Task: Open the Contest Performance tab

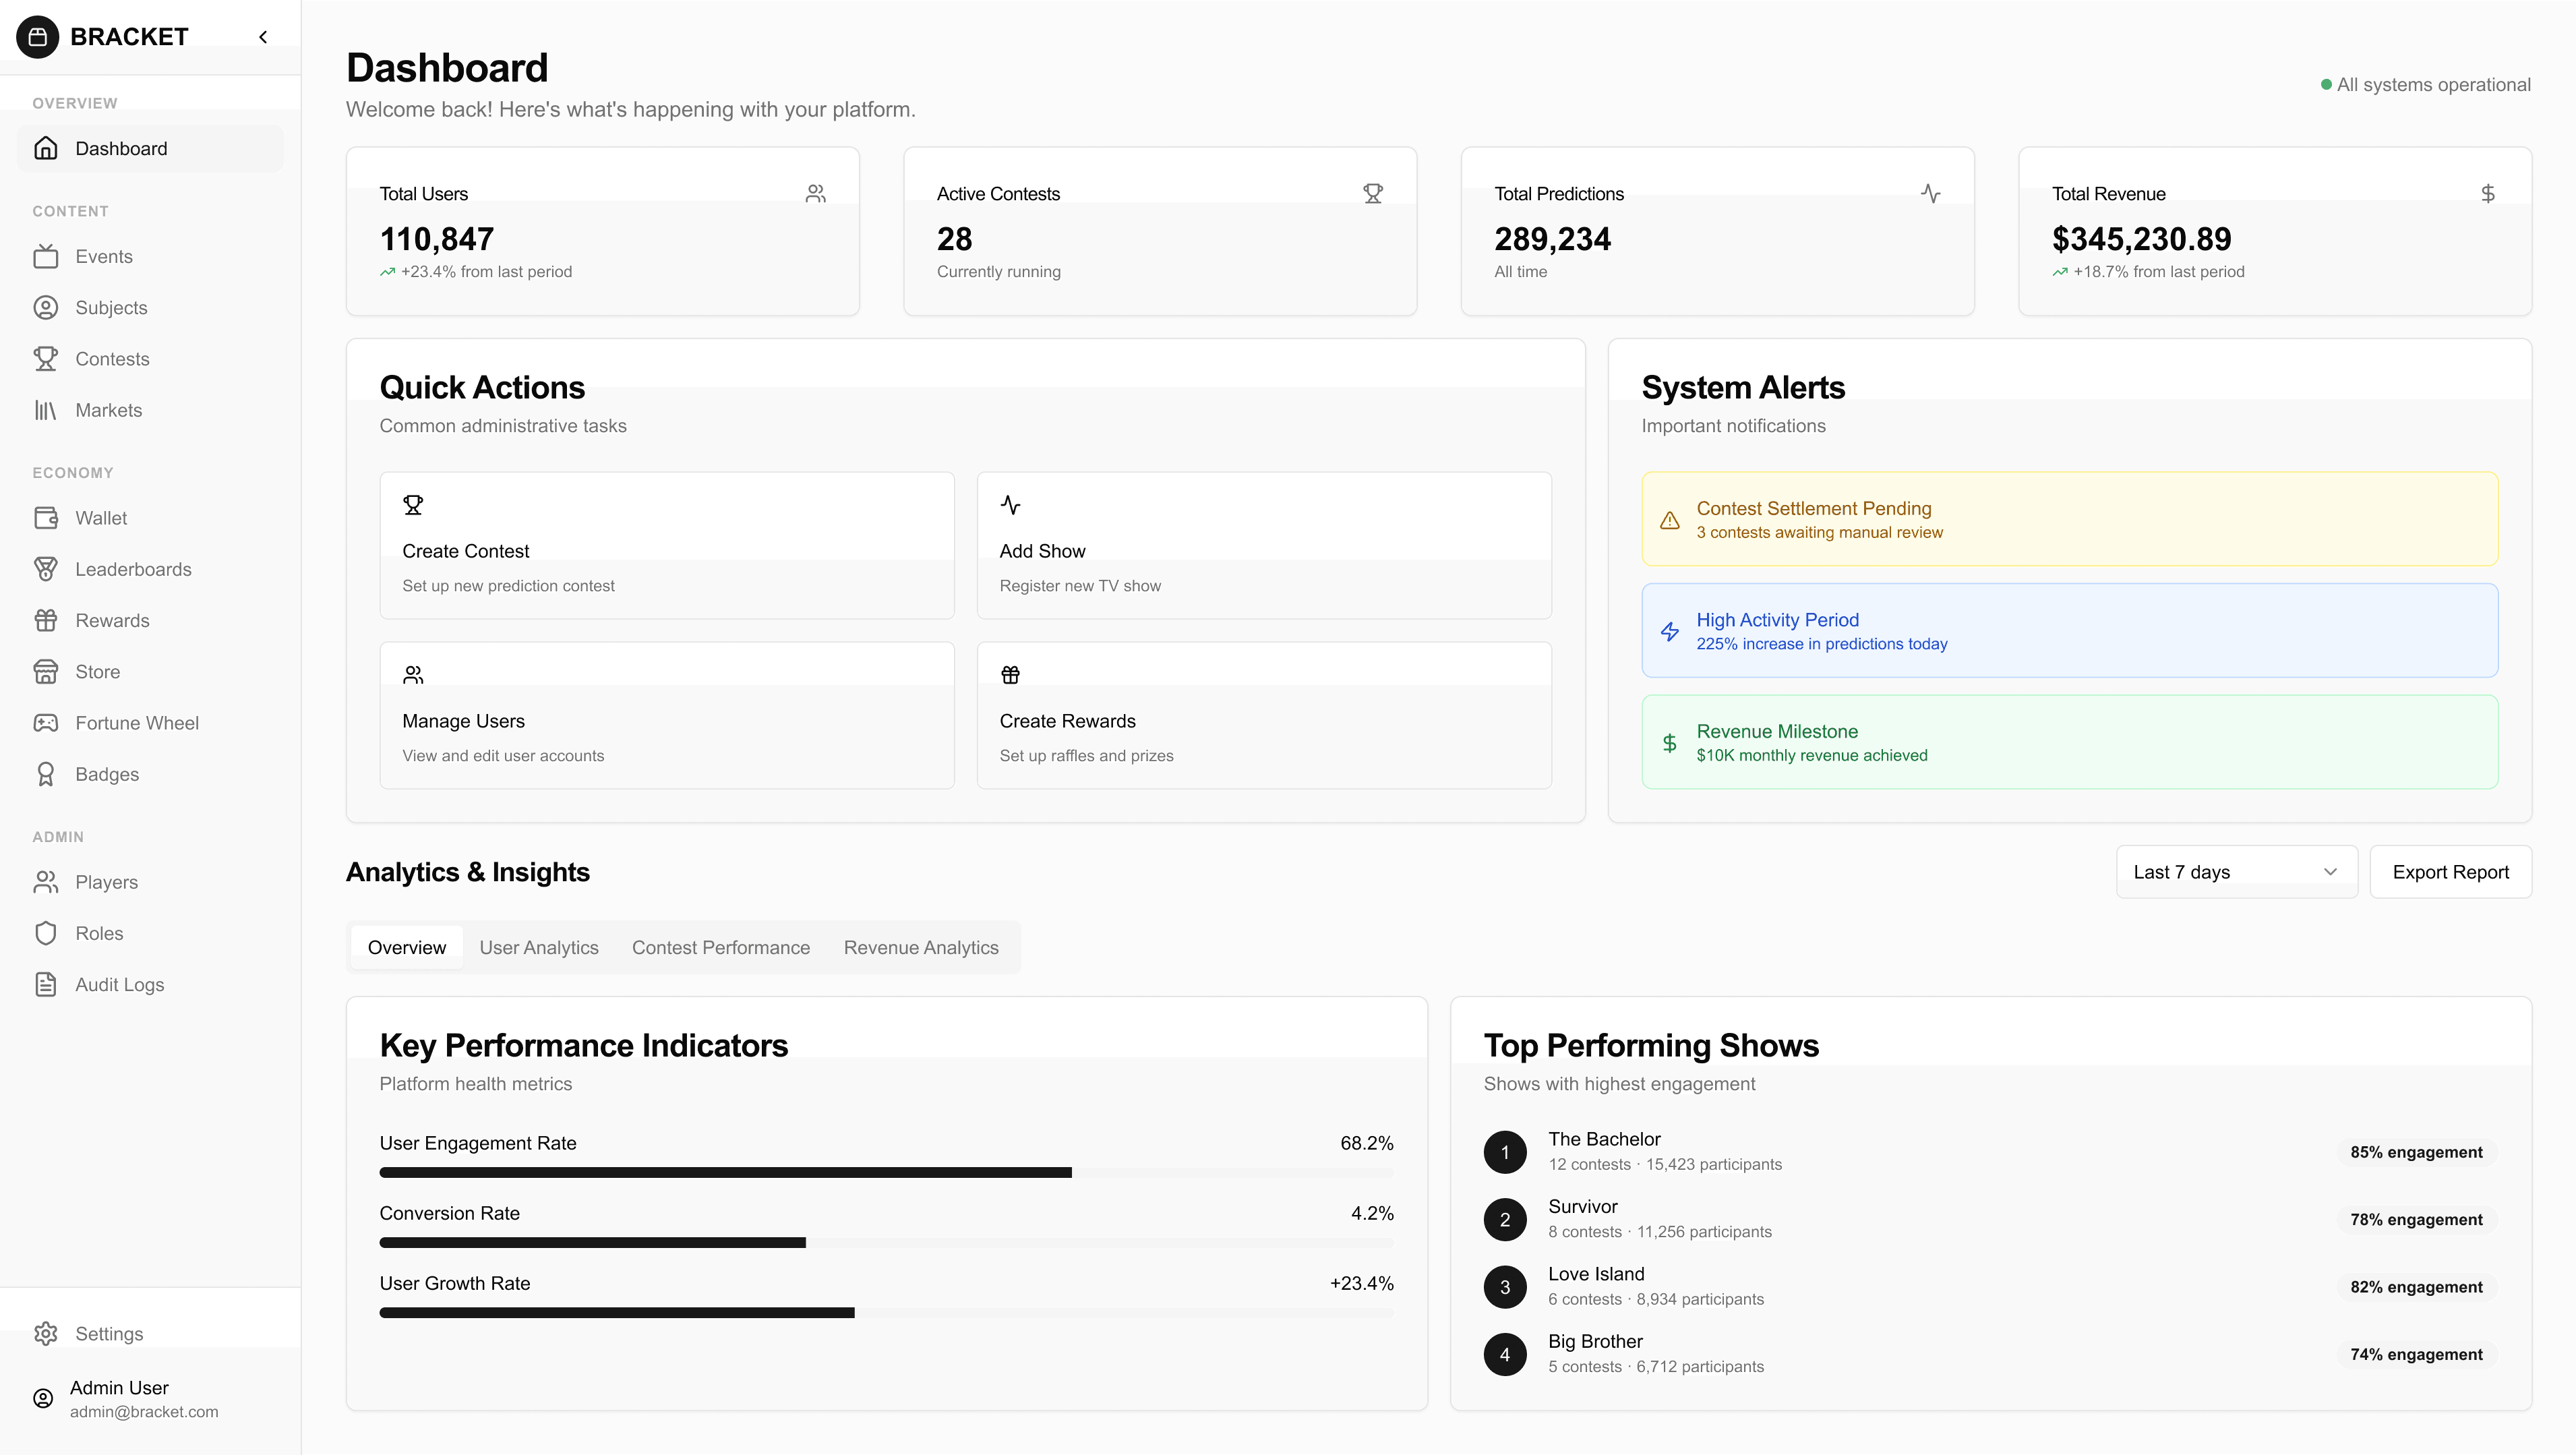Action: point(721,947)
